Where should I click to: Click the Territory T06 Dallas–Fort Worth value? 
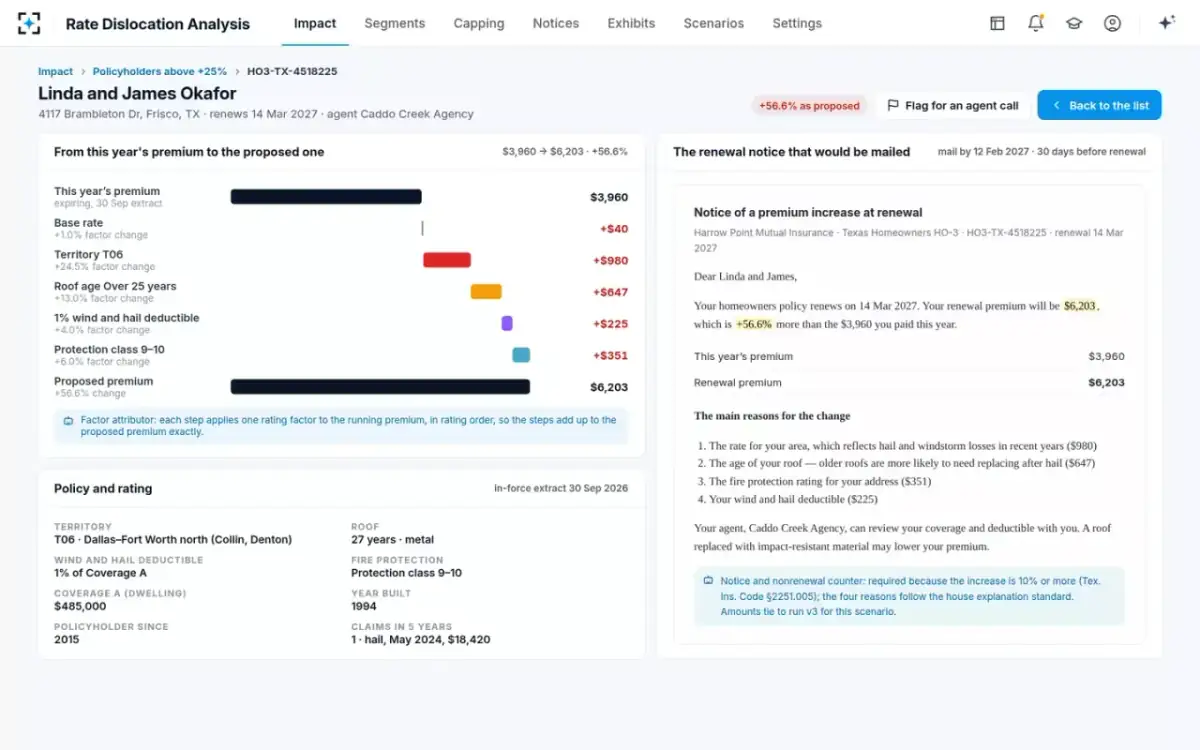173,540
